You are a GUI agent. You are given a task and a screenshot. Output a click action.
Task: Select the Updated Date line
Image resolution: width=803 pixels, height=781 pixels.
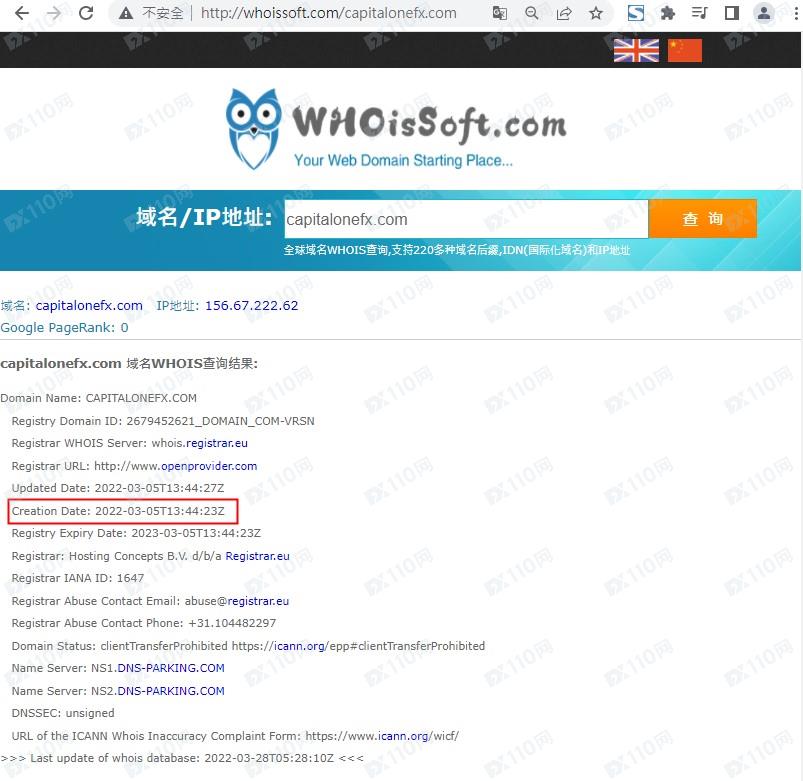118,488
